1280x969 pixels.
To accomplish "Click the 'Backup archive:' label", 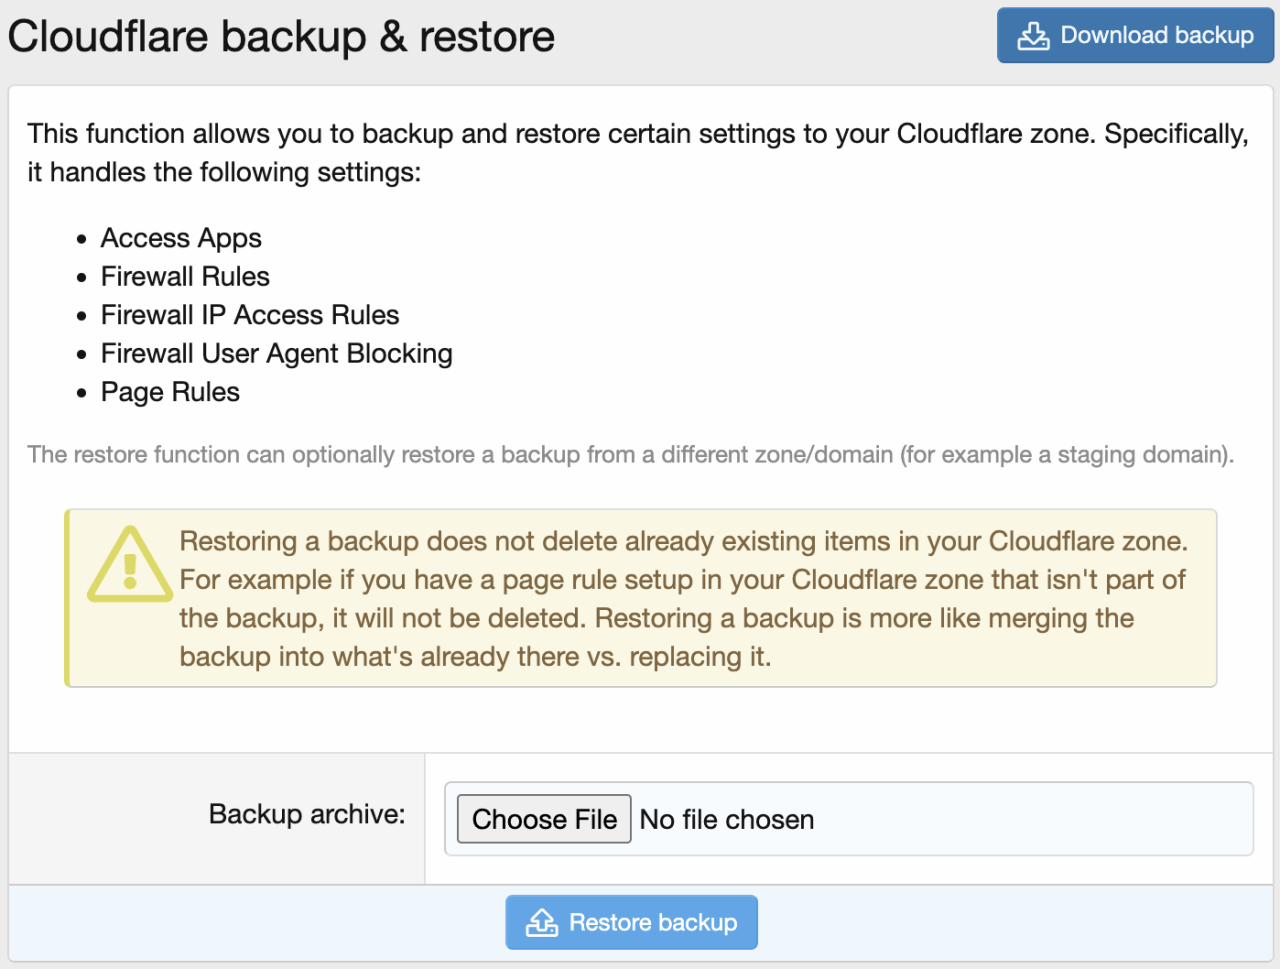I will click(x=307, y=814).
